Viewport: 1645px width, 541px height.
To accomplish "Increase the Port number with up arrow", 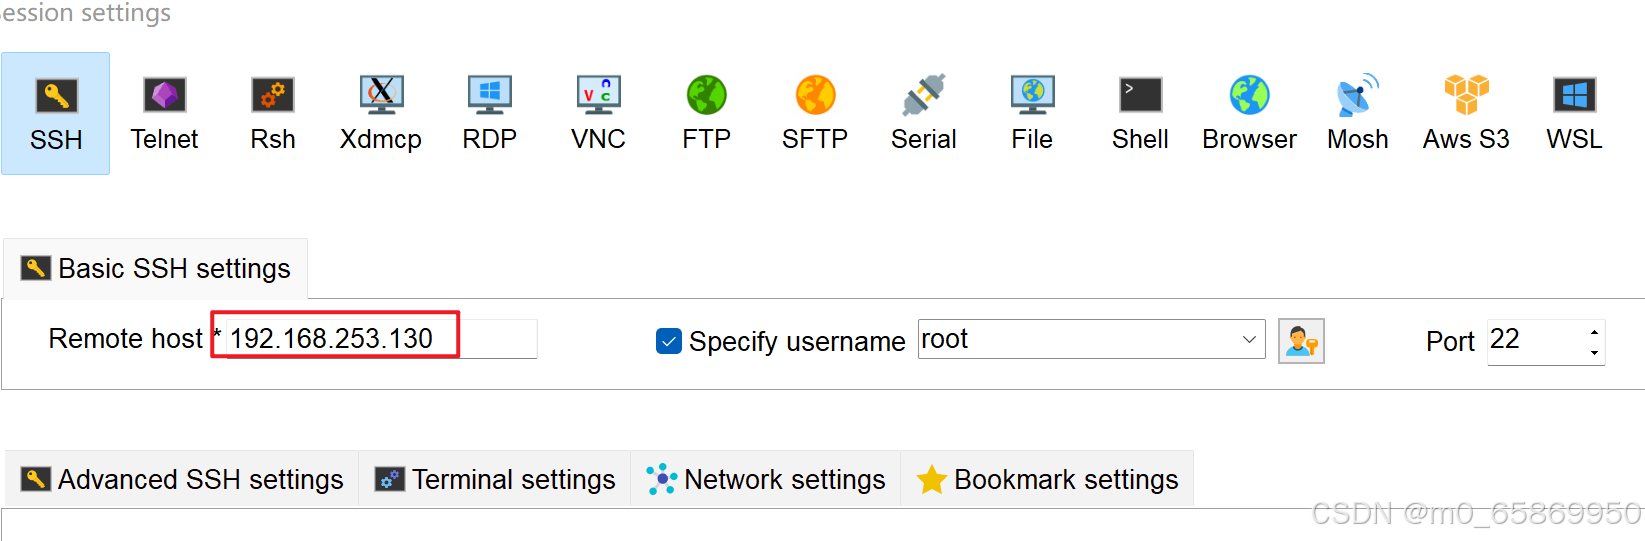I will click(1594, 331).
